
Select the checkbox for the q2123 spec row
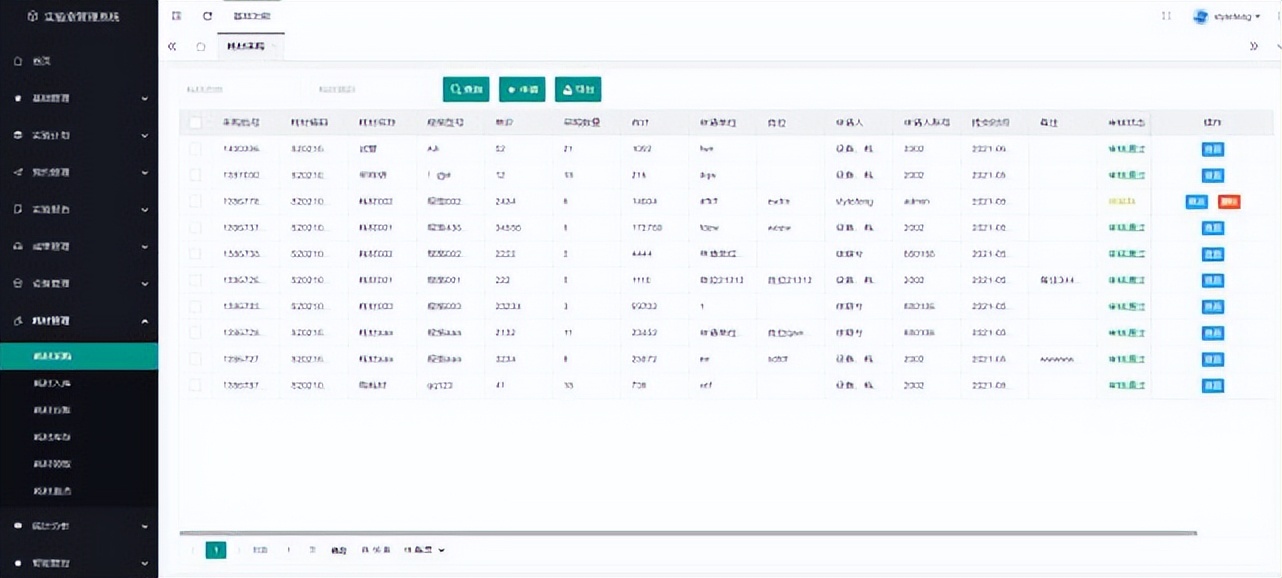[x=196, y=385]
